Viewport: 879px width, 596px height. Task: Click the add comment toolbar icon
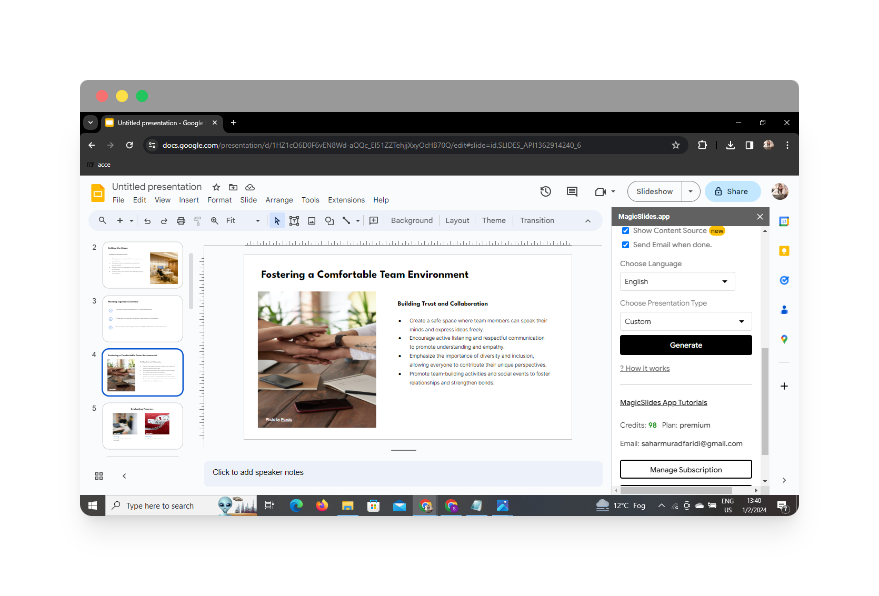tap(374, 221)
